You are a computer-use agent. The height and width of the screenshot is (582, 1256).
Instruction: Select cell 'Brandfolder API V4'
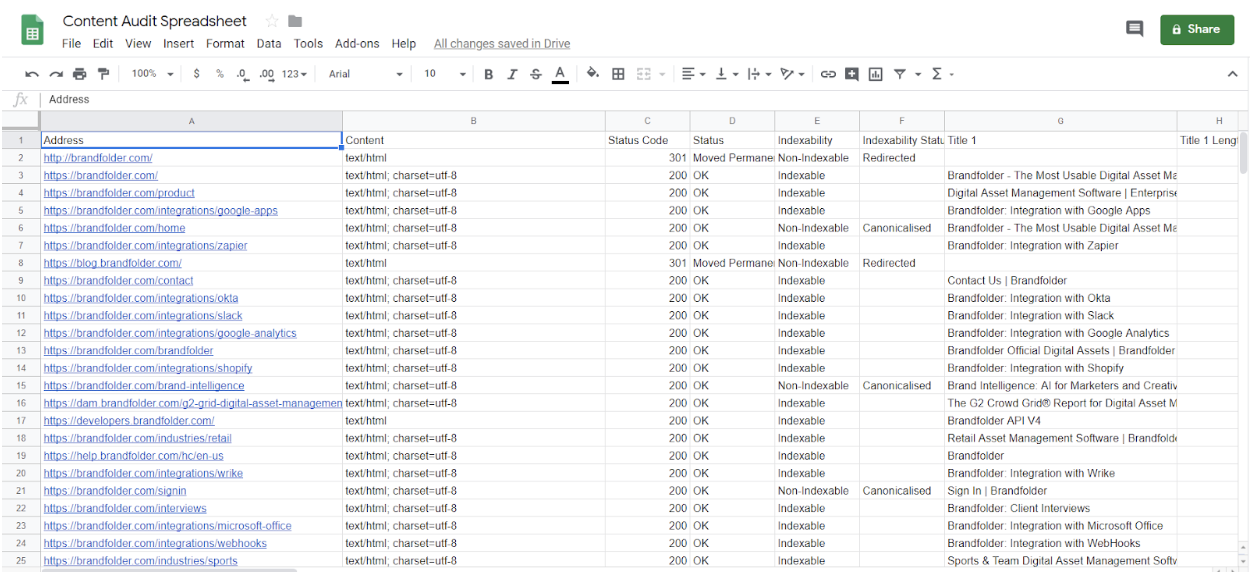coord(1061,421)
